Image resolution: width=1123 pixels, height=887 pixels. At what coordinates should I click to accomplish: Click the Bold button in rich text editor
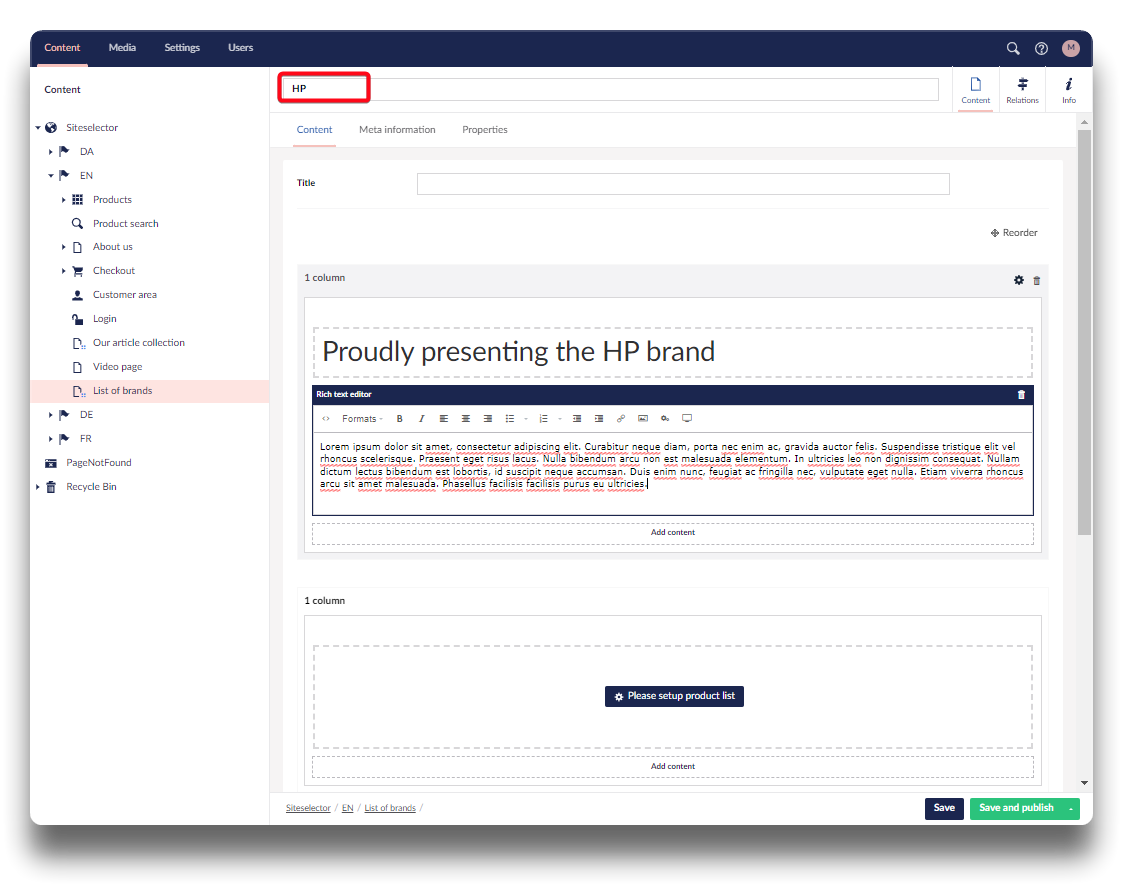(x=400, y=419)
